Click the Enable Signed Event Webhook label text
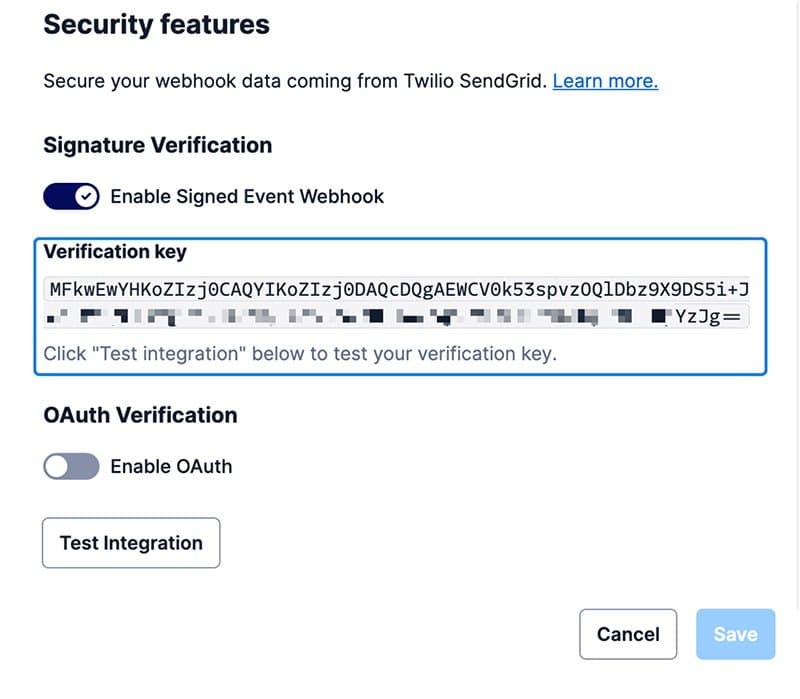The width and height of the screenshot is (800, 699). pos(247,196)
